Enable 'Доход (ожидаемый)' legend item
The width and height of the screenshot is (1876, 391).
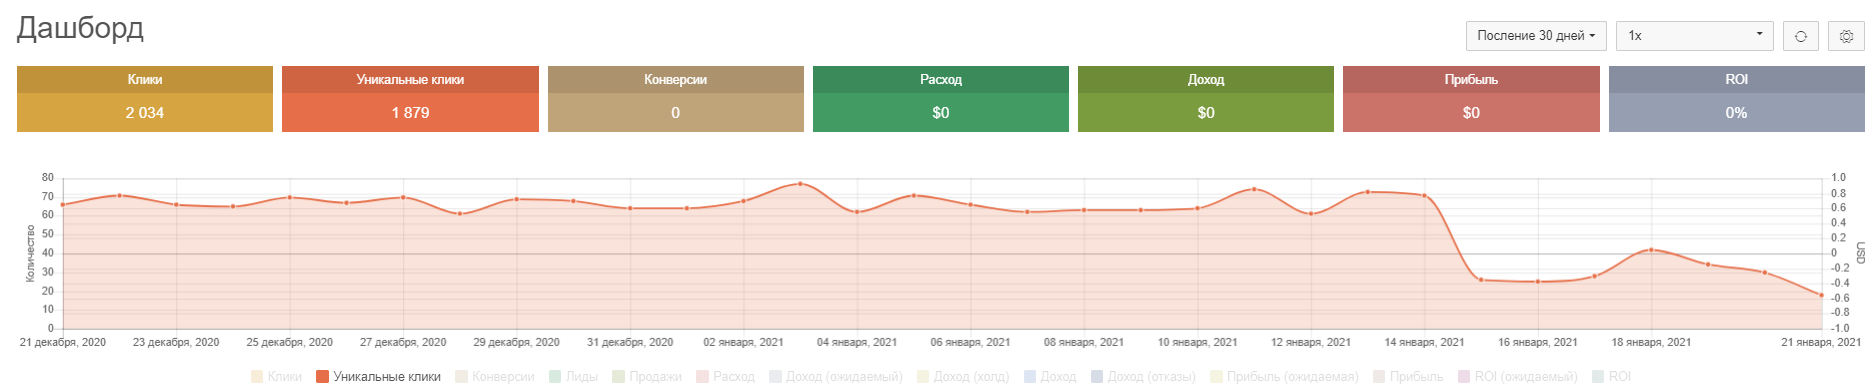pos(836,377)
